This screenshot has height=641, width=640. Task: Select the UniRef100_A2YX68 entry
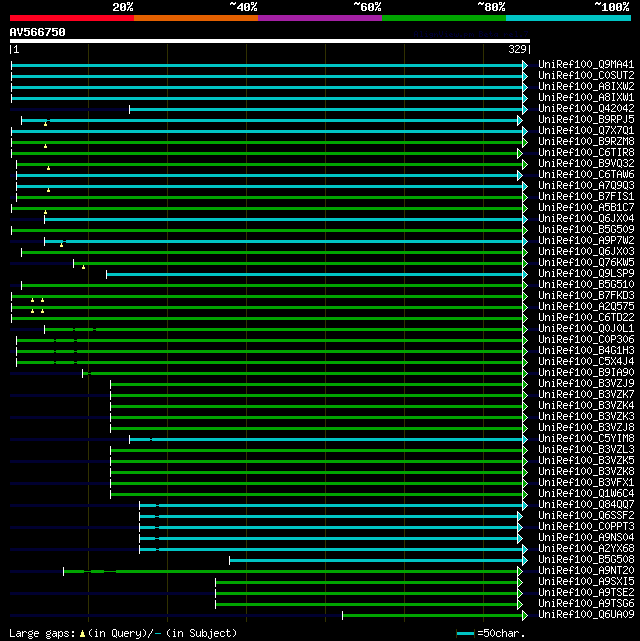point(586,548)
